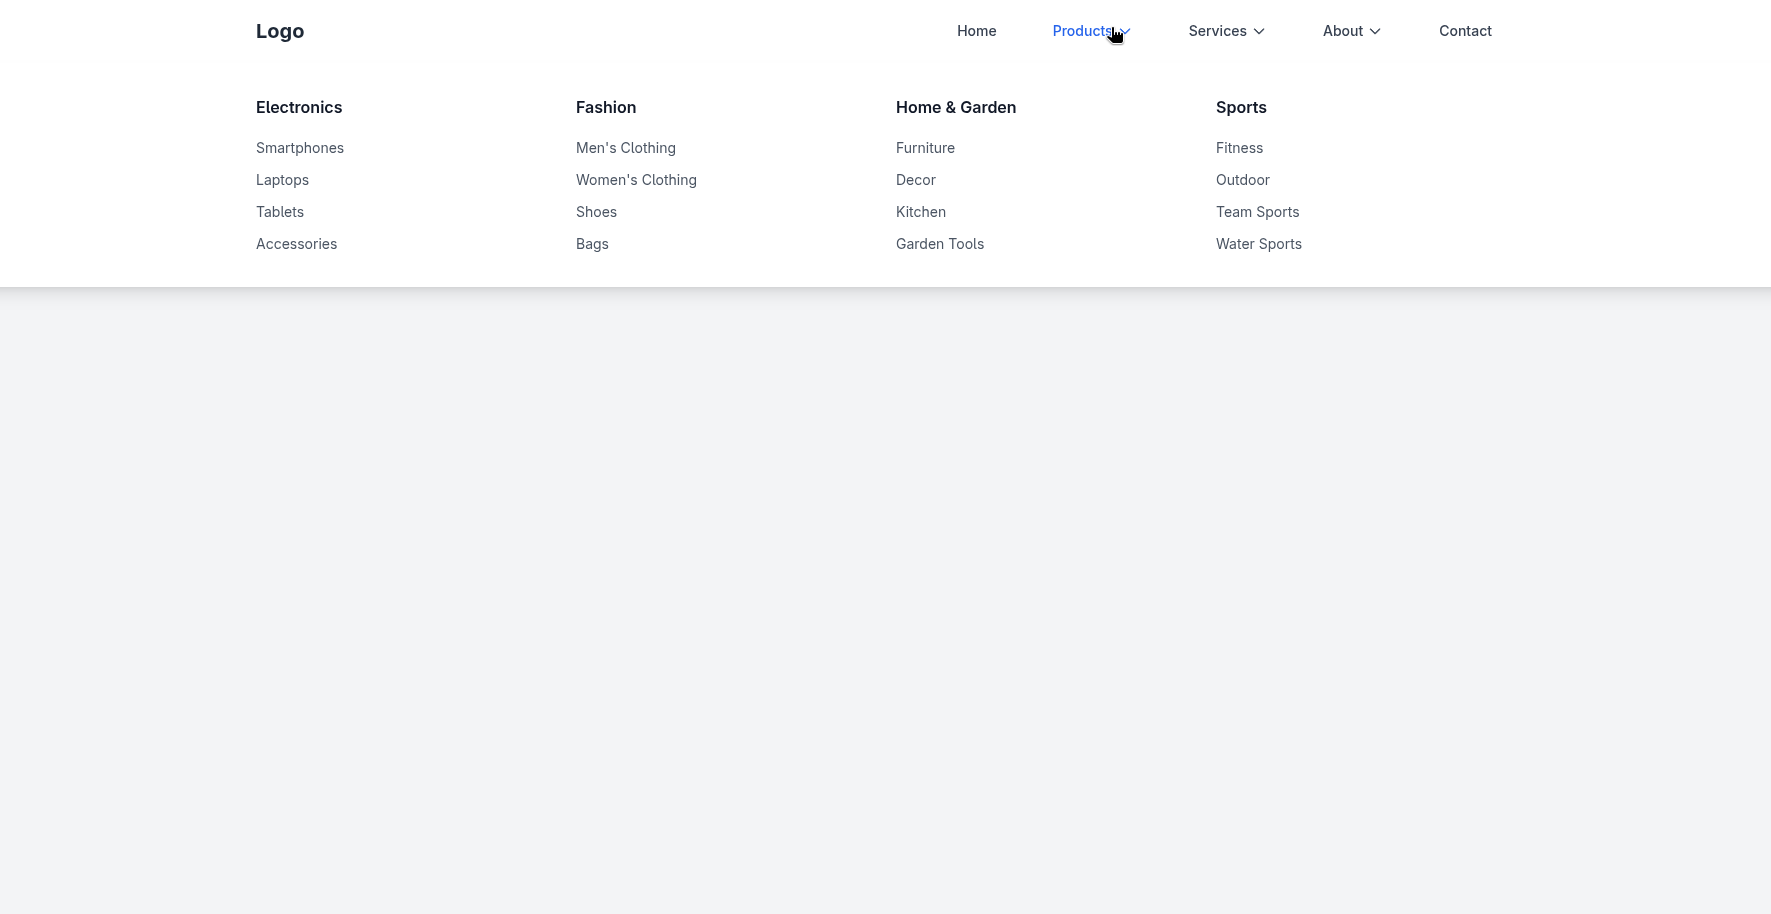Viewport: 1771px width, 914px height.
Task: Select the Electronics category heading
Action: (299, 107)
